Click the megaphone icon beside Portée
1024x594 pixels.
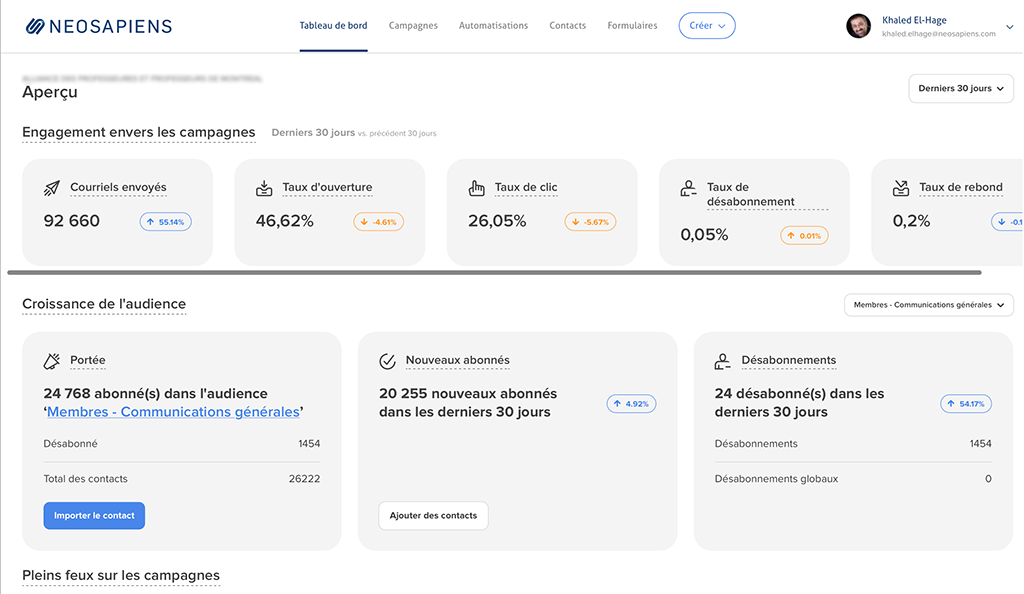[x=52, y=361]
